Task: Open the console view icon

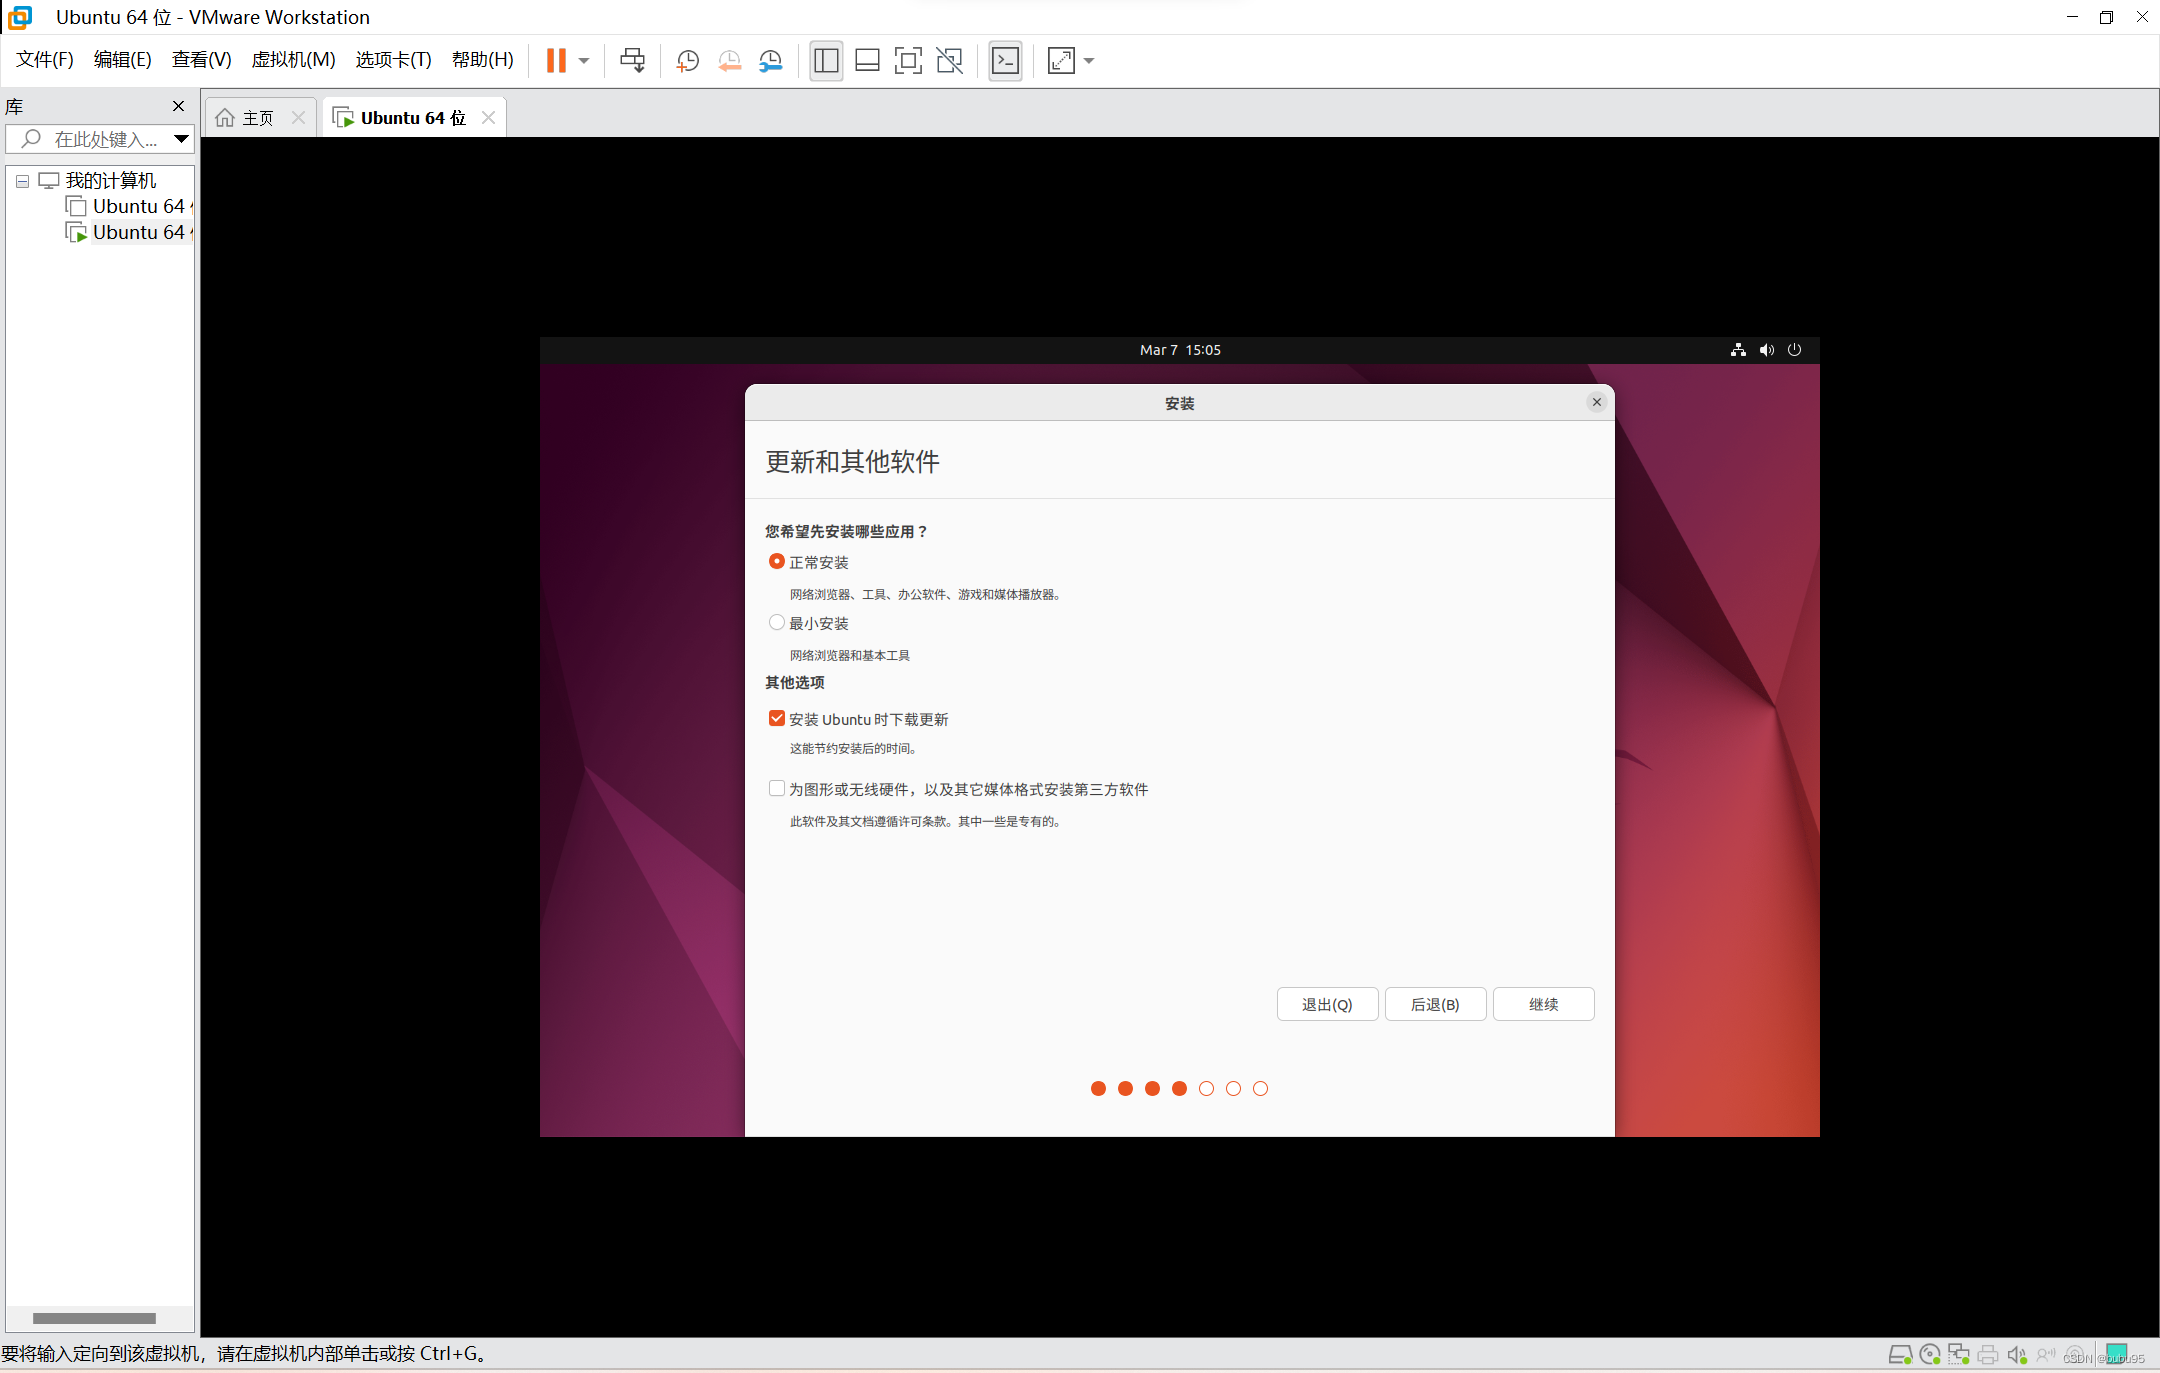Action: (1005, 61)
